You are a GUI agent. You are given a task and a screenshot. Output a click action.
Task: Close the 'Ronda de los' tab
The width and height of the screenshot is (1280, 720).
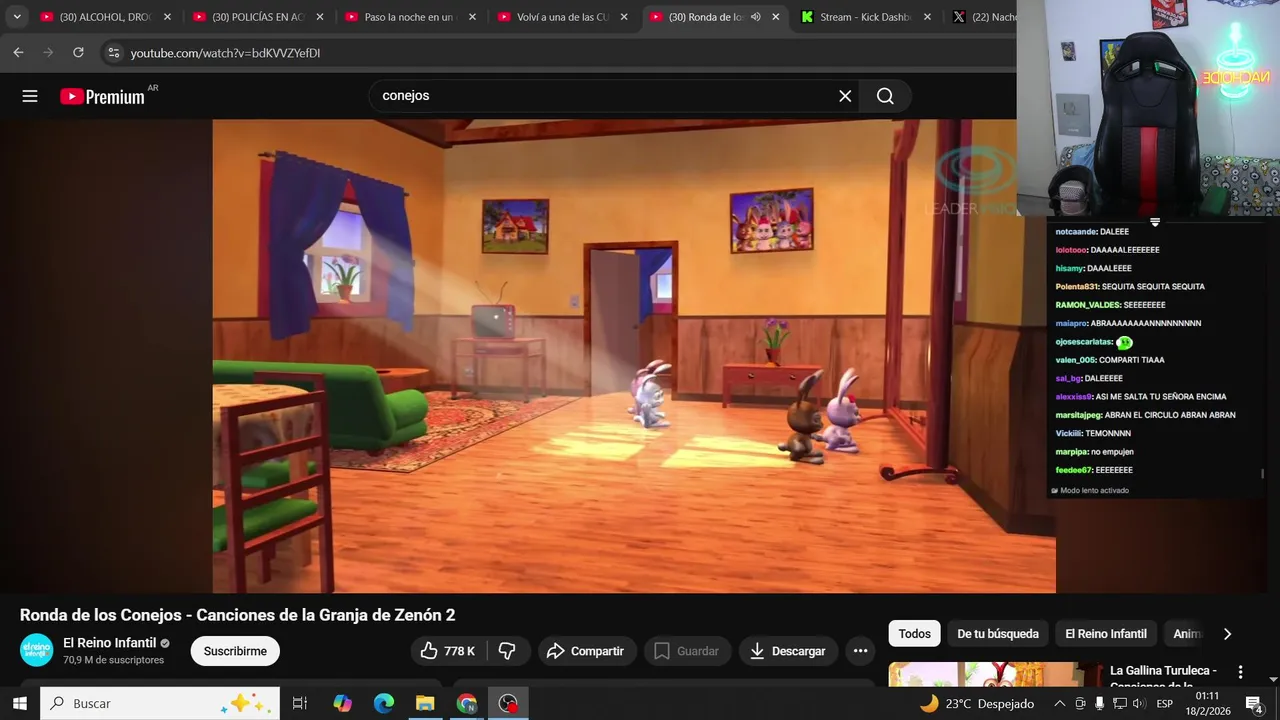[775, 17]
